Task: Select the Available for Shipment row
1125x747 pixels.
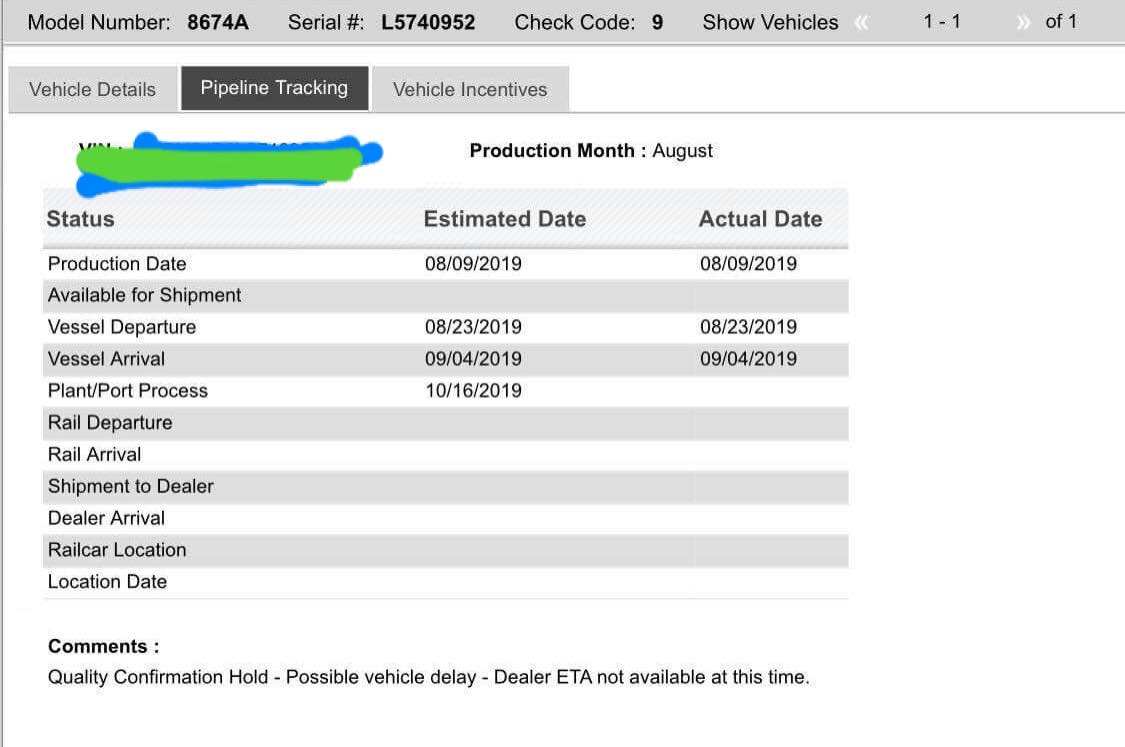Action: pyautogui.click(x=446, y=296)
